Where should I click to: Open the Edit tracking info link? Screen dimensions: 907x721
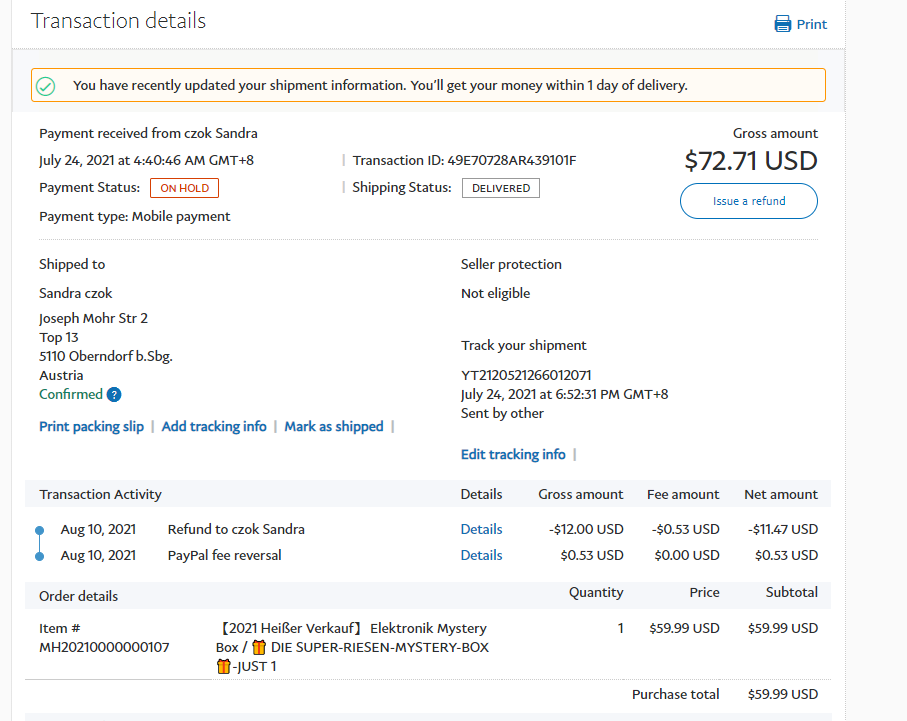click(513, 454)
